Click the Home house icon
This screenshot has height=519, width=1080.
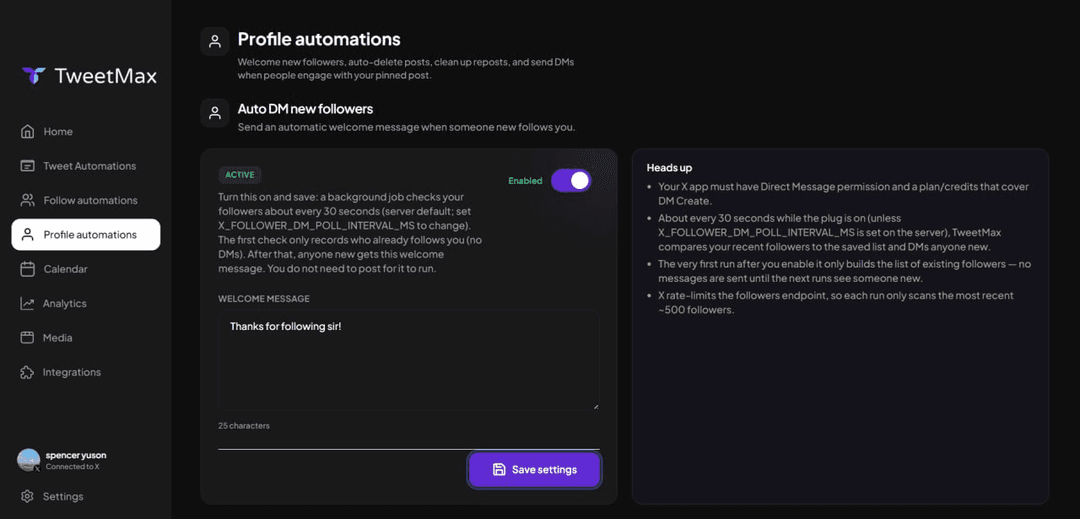[28, 131]
